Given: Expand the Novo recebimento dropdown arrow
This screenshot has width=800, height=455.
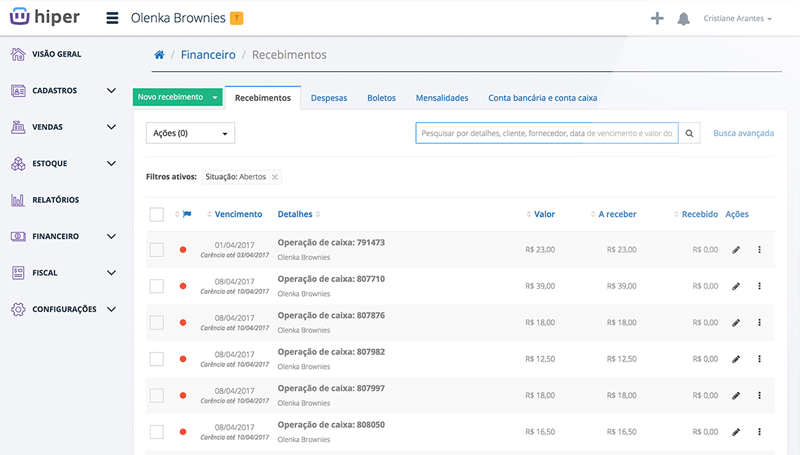Looking at the screenshot, I should (x=214, y=98).
